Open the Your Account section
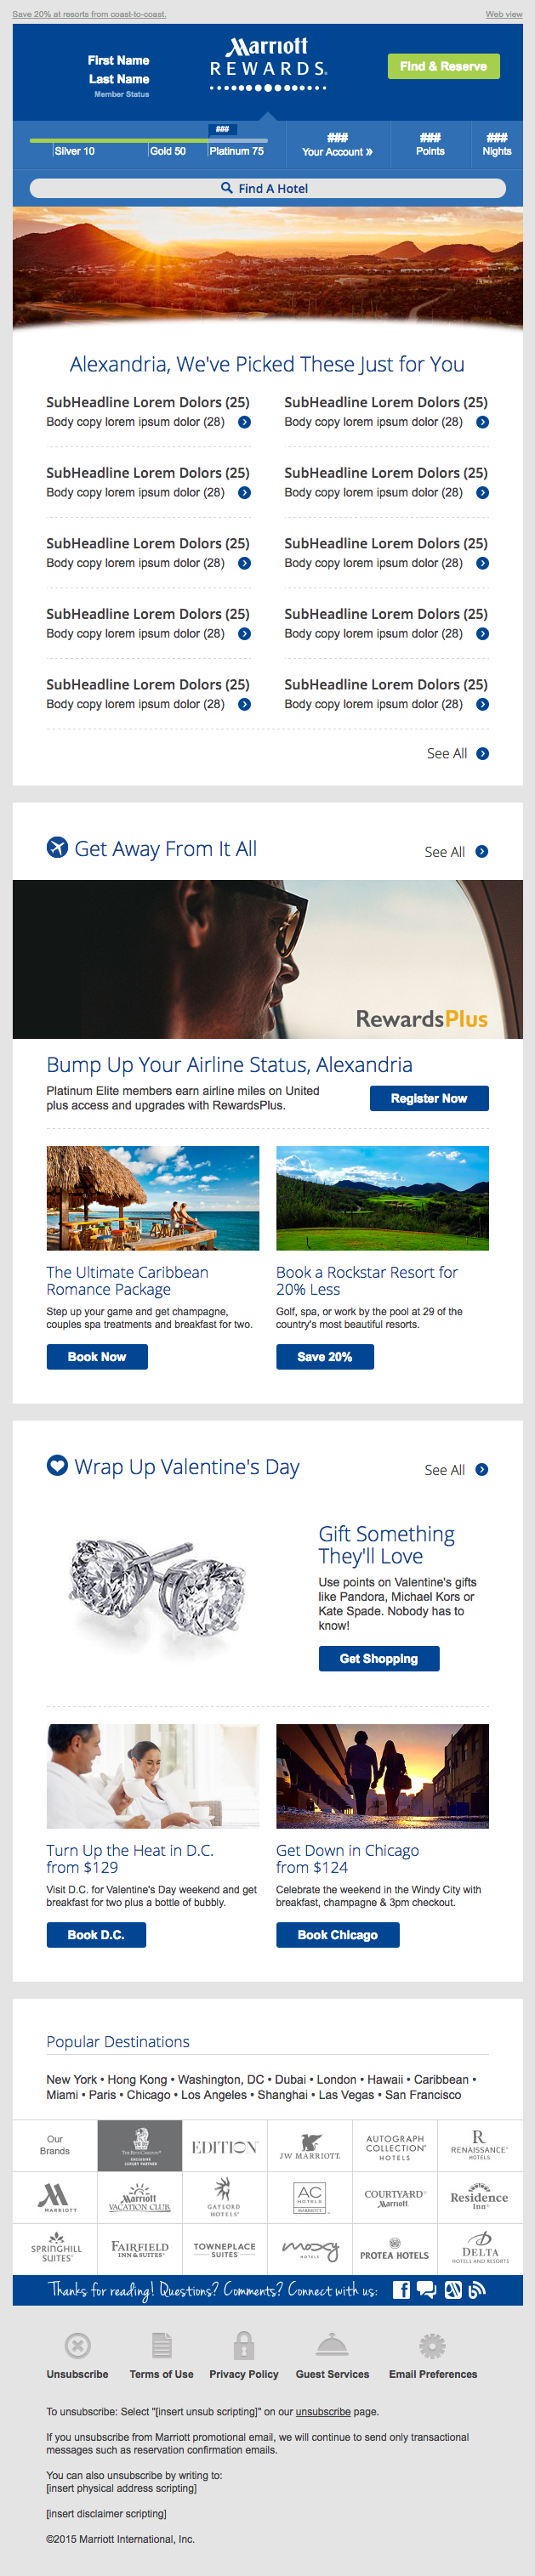535x2576 pixels. tap(337, 145)
